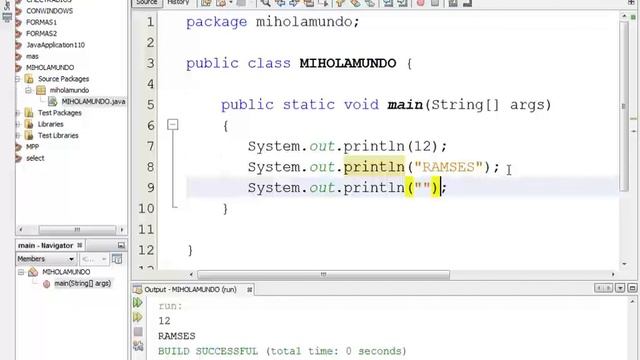Collapse the Source Packages tree node

[x=18, y=79]
